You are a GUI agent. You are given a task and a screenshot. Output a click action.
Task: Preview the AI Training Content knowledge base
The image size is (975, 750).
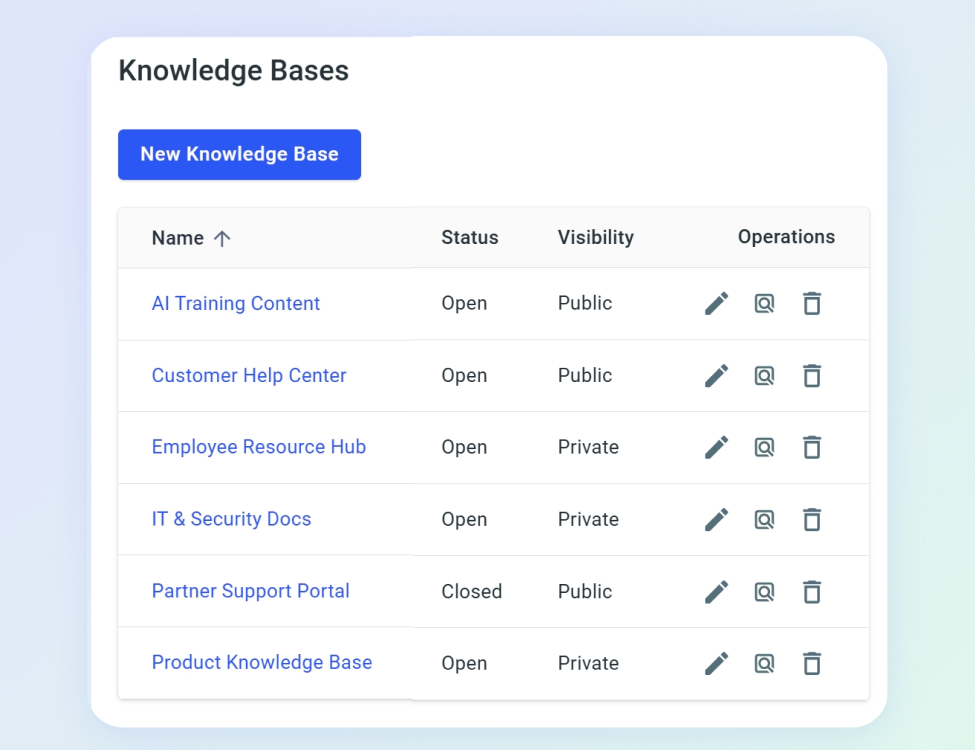[764, 303]
